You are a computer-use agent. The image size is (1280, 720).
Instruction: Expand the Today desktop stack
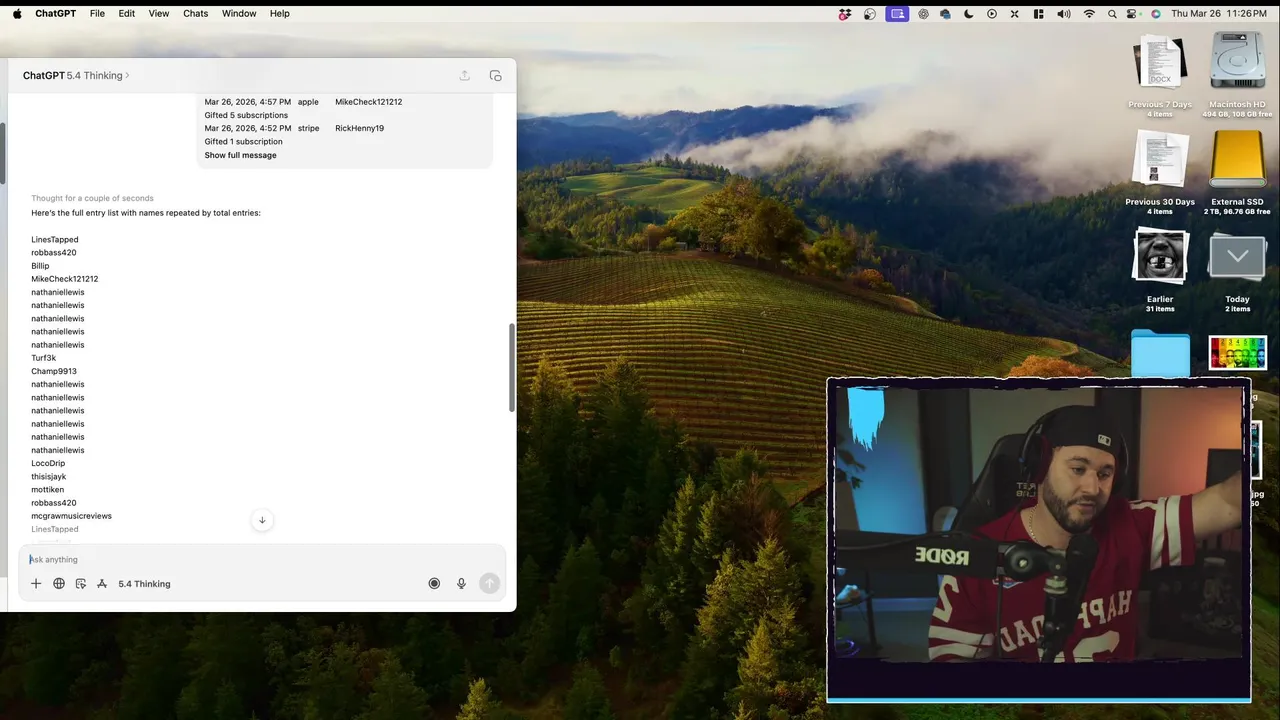1238,257
